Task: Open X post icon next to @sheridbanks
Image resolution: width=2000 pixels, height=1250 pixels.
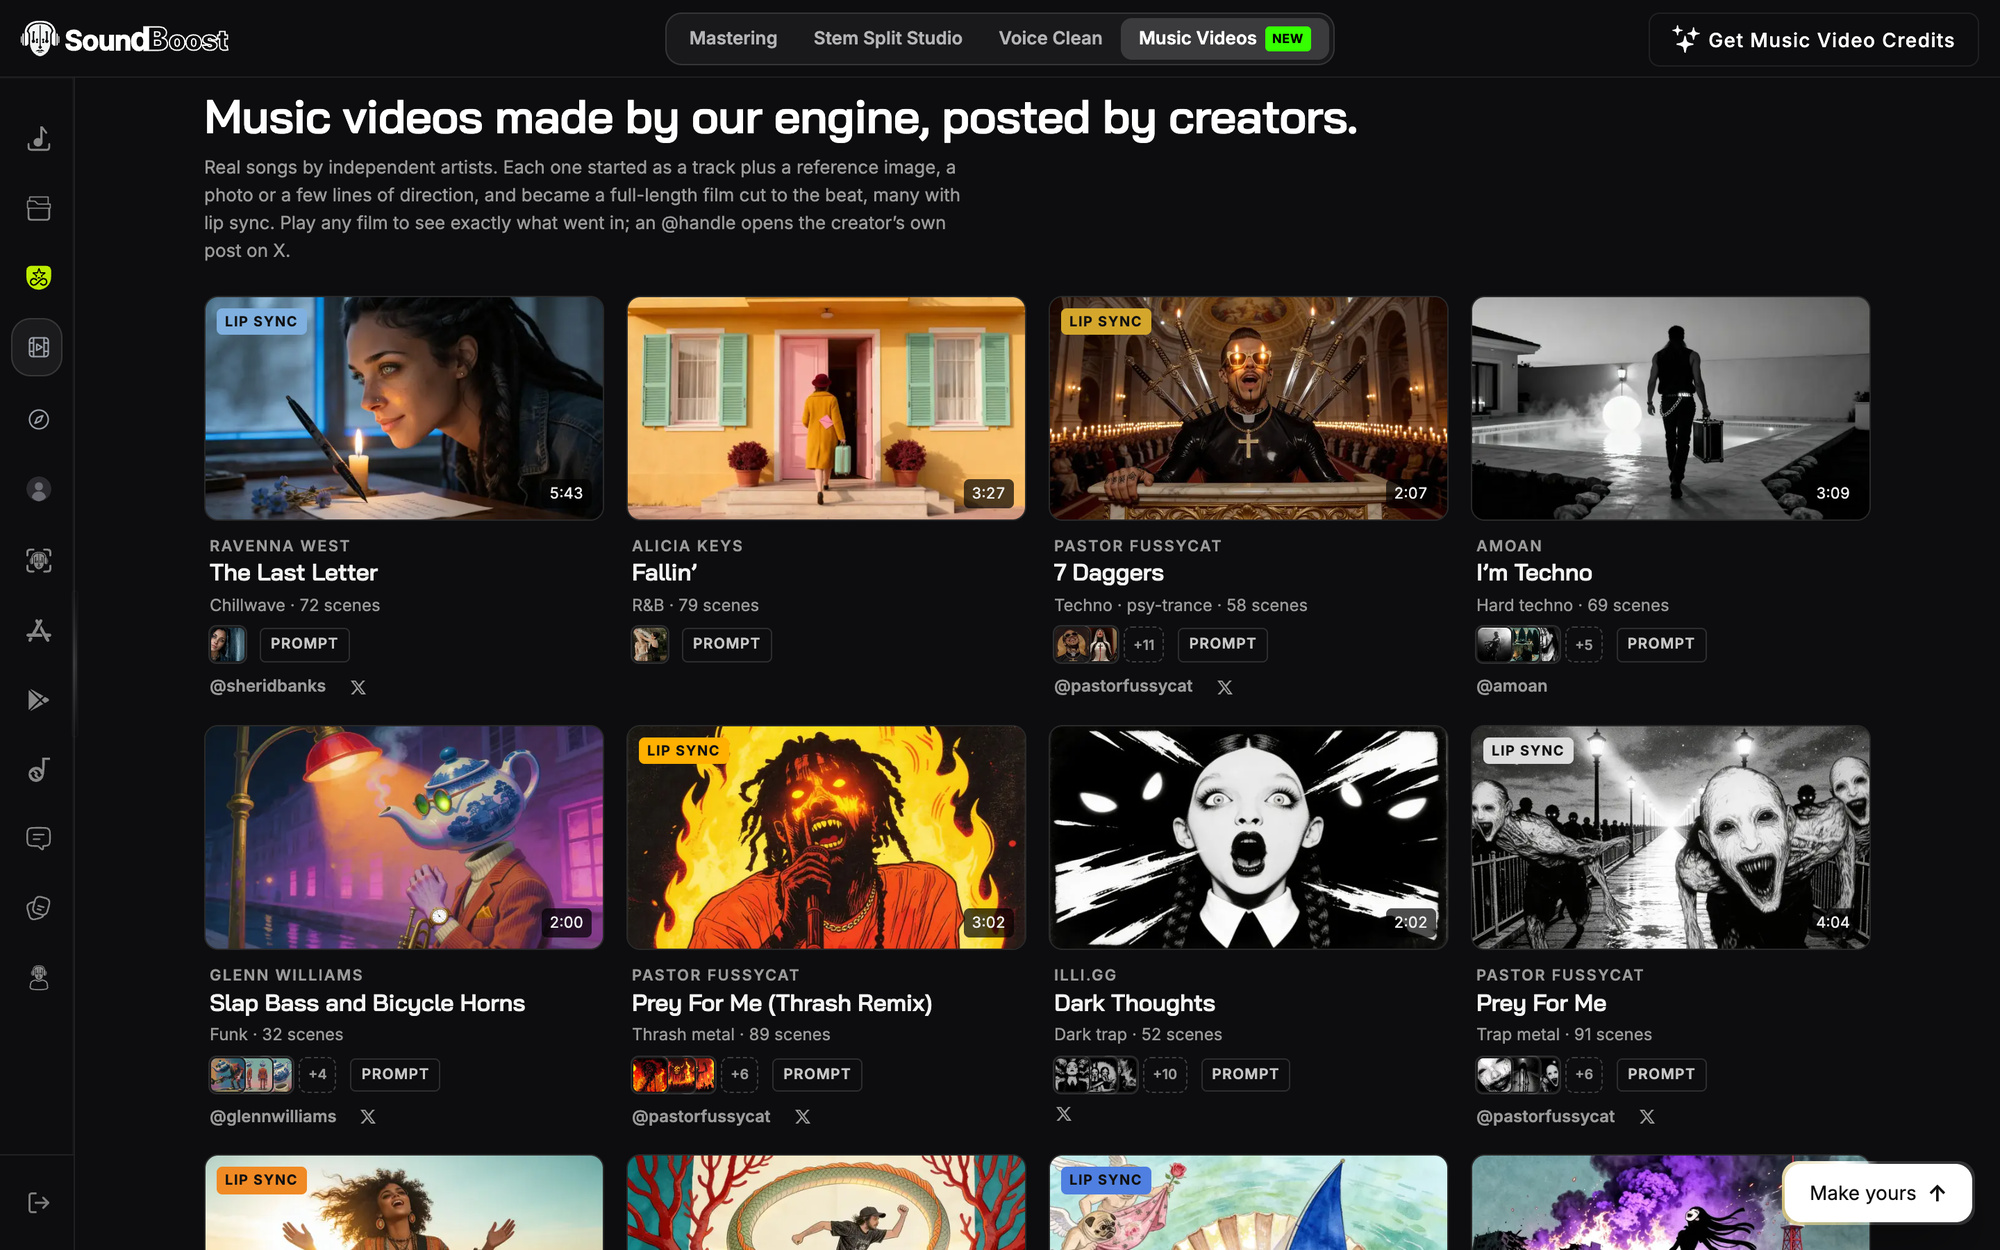Action: tap(358, 687)
